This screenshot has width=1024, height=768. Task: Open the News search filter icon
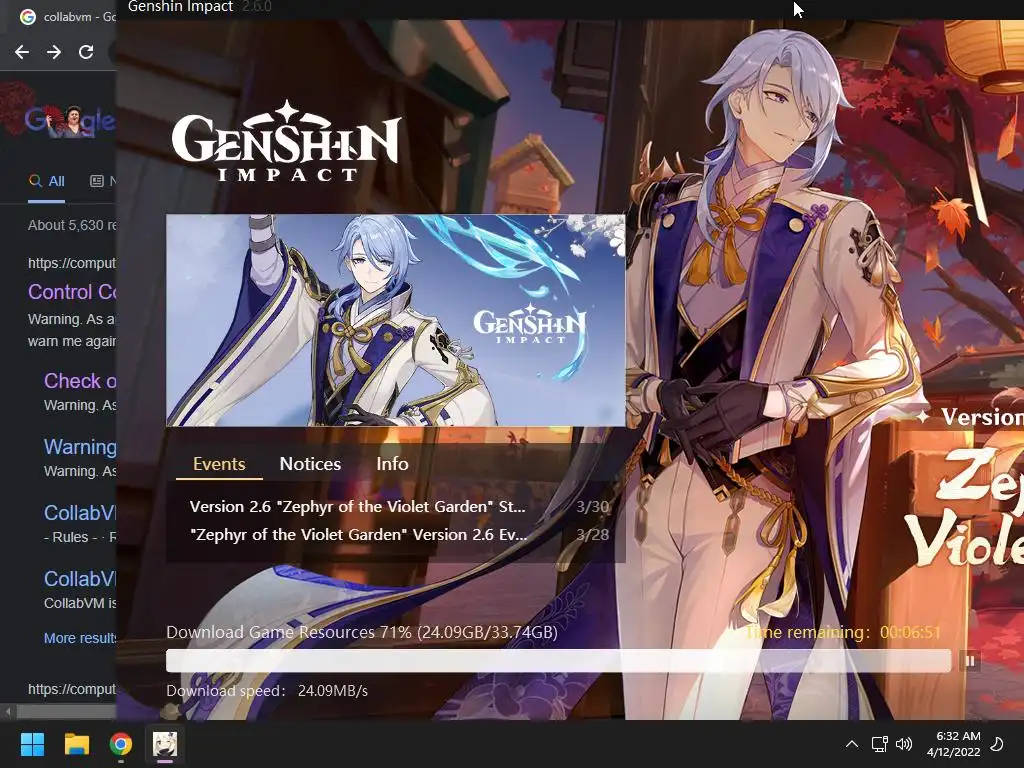click(97, 181)
